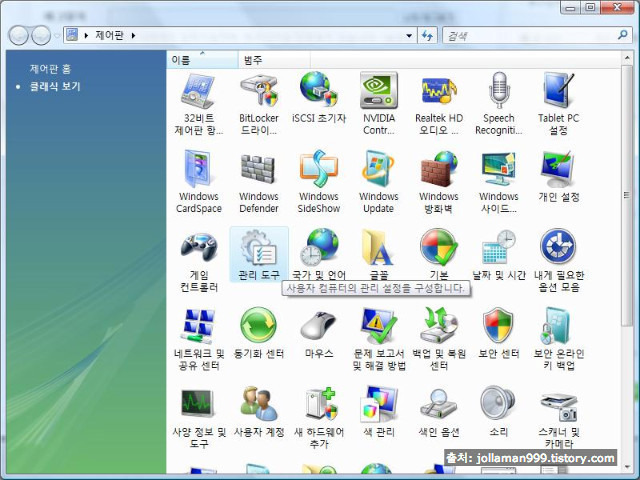Click the 클래식 보기 link

55,87
